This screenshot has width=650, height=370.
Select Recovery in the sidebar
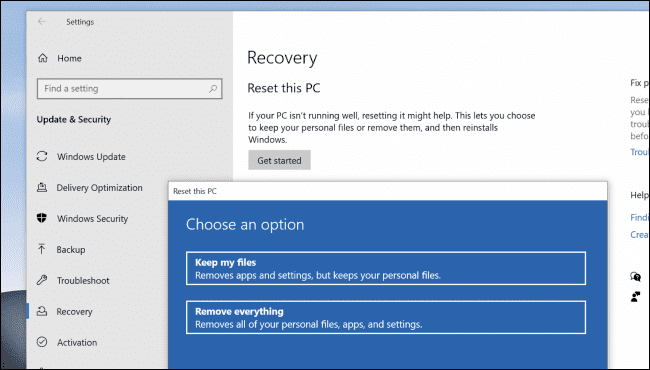[x=75, y=312]
